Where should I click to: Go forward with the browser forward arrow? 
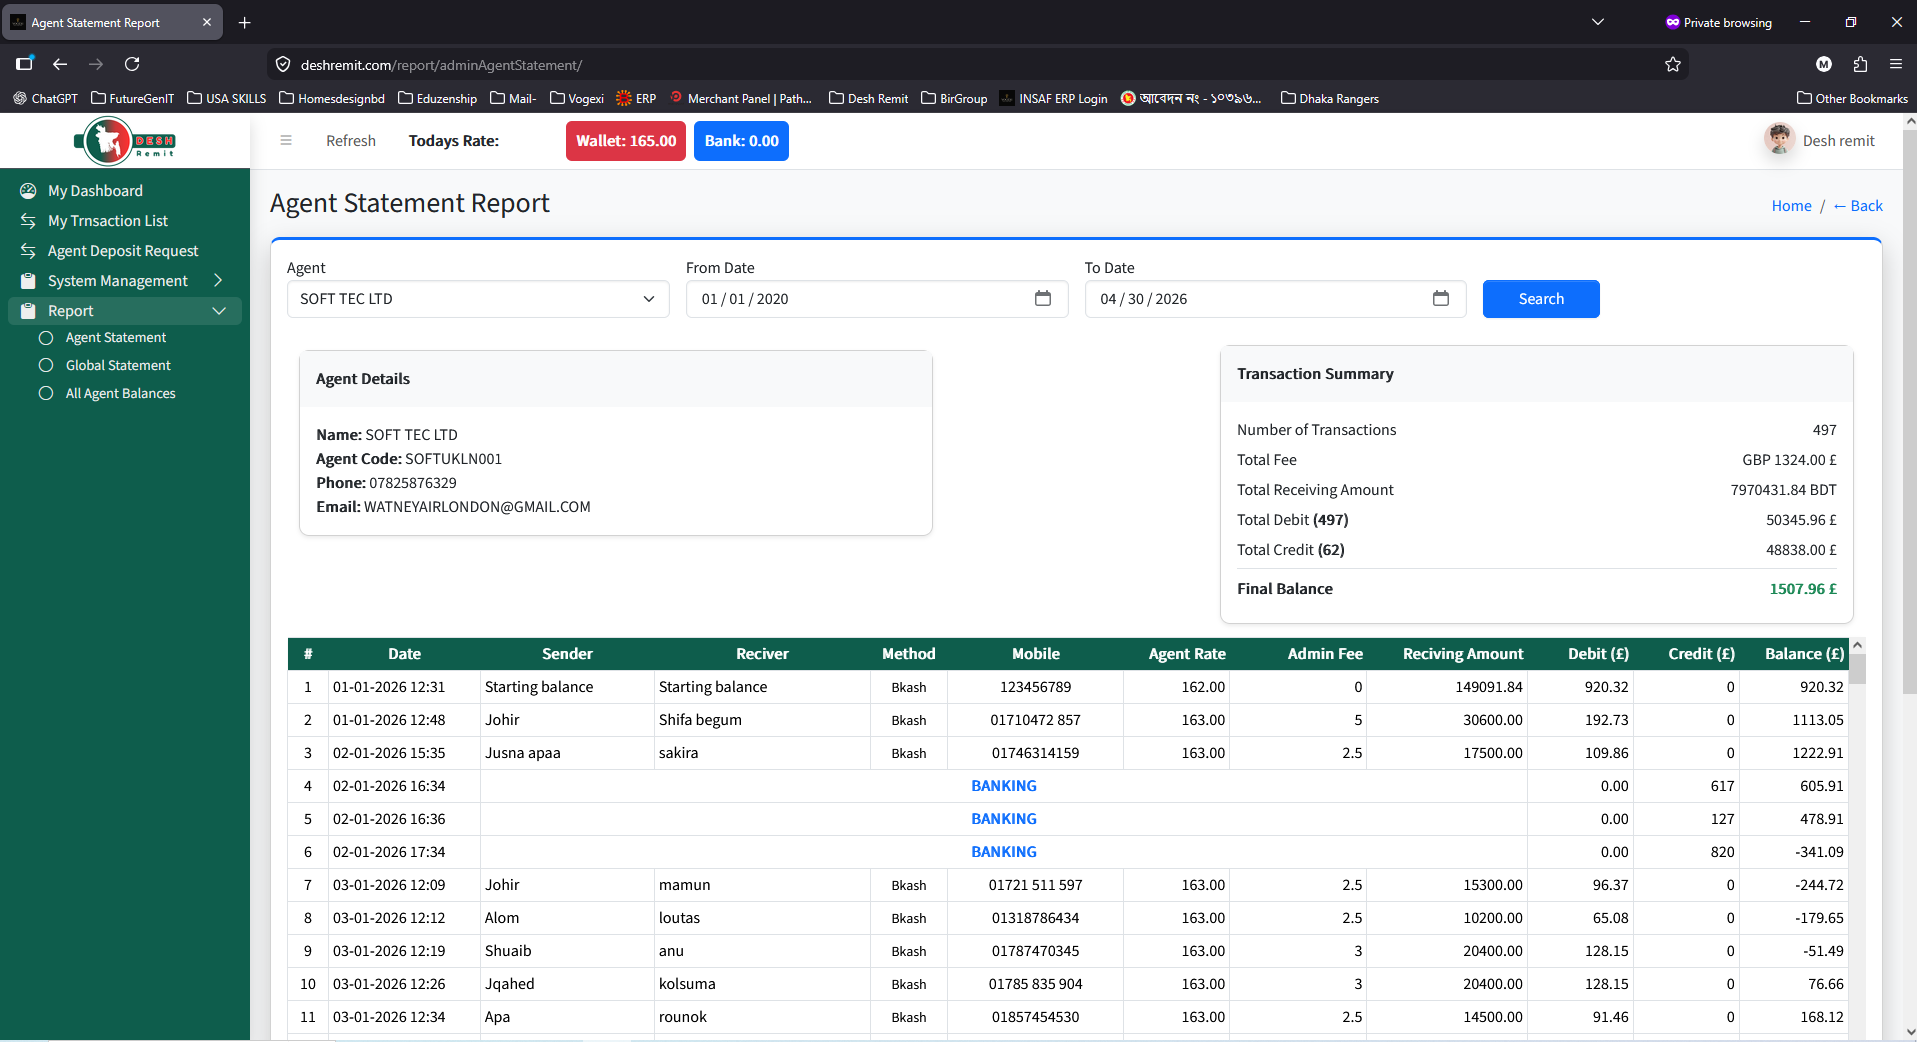(x=96, y=64)
